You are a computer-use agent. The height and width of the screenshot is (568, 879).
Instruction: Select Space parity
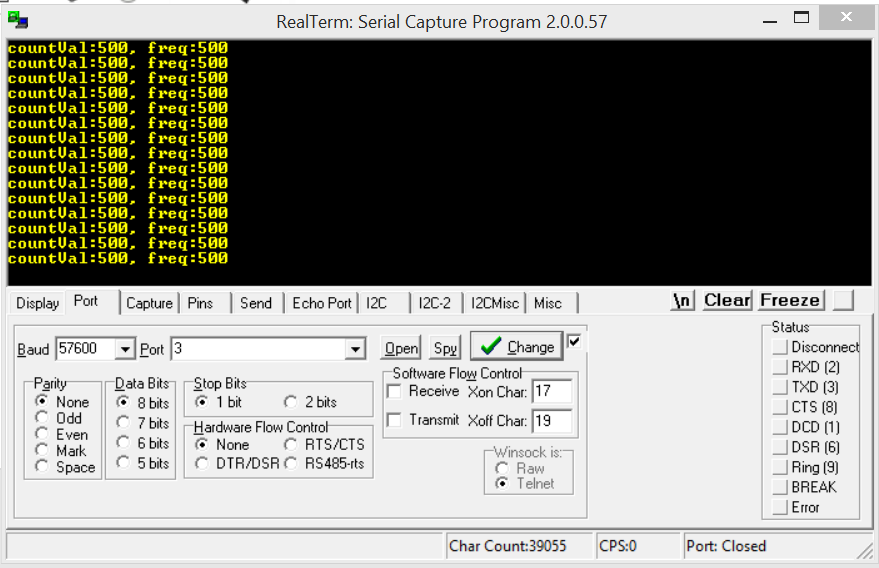coord(65,467)
